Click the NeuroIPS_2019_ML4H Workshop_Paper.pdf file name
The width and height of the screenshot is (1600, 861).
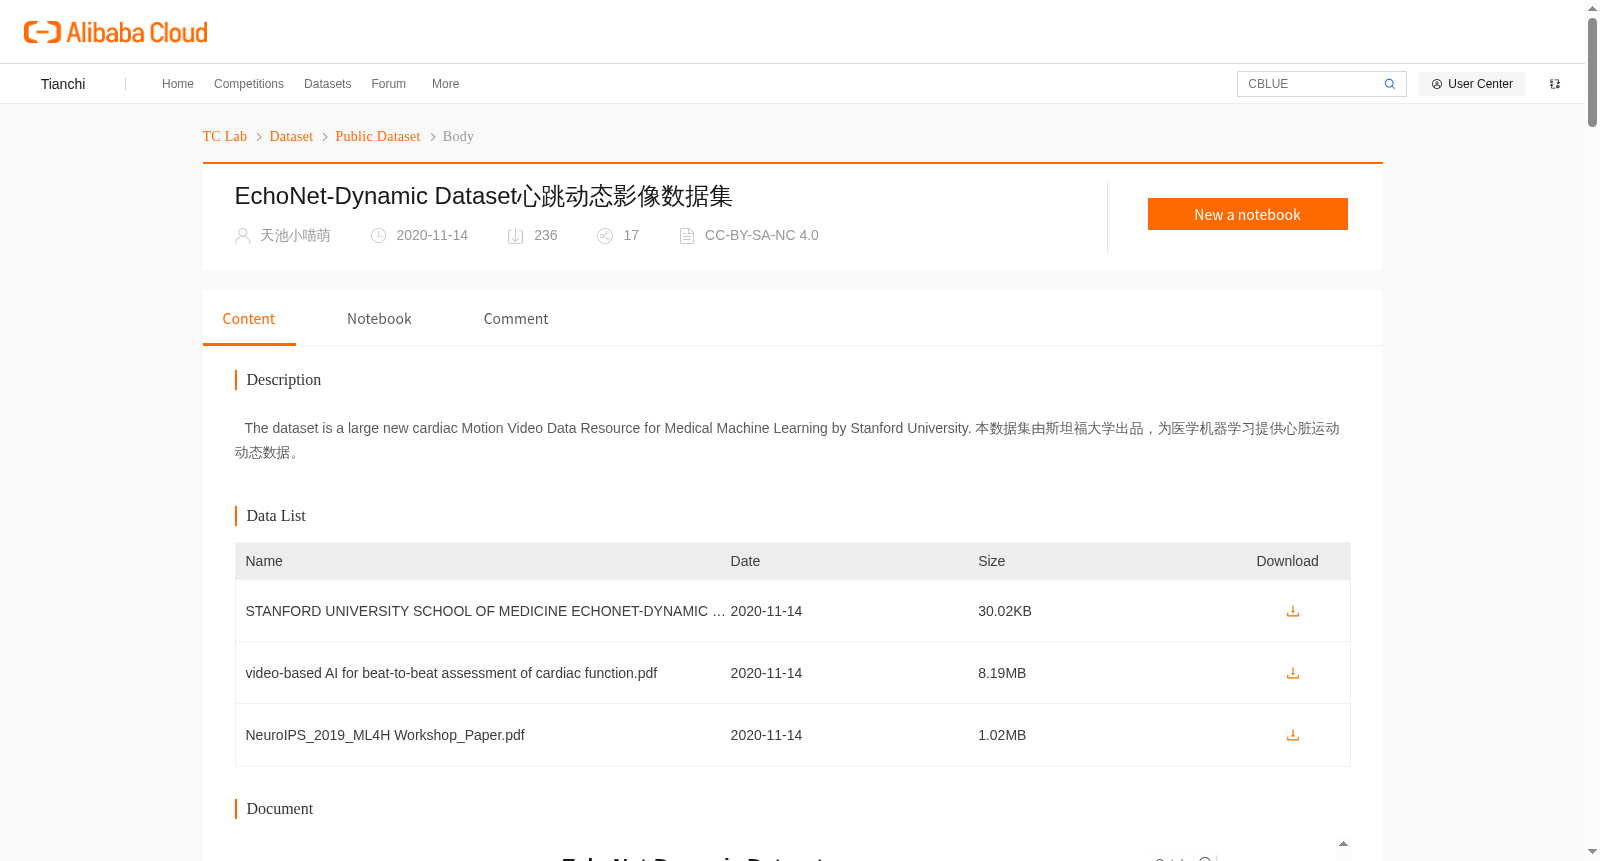tap(385, 735)
